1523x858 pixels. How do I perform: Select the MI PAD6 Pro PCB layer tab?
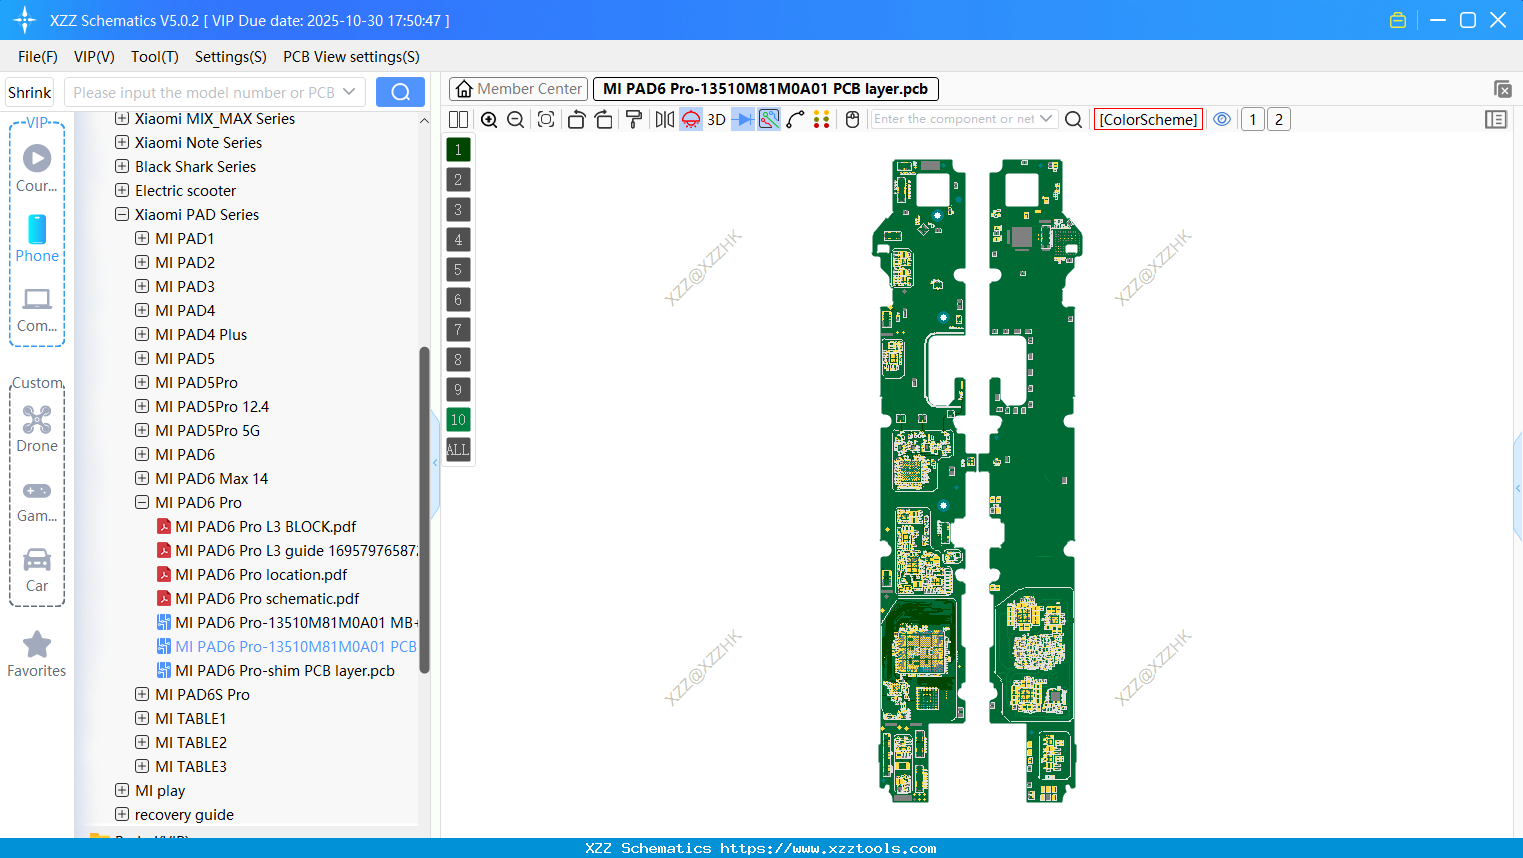pos(765,89)
